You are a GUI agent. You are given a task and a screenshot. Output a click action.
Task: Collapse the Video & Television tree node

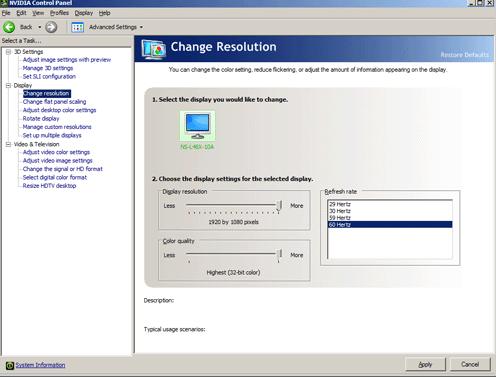[x=8, y=144]
